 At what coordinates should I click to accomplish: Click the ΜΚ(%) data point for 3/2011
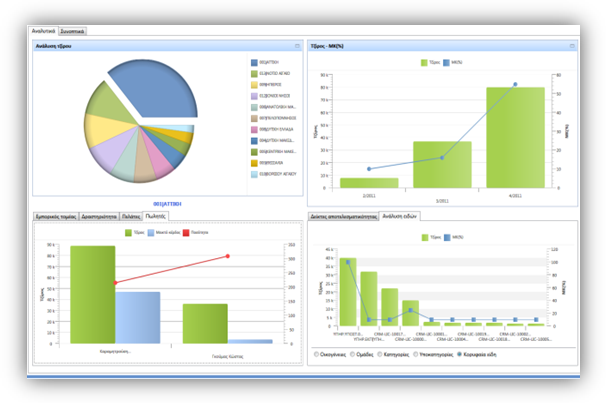pos(442,158)
